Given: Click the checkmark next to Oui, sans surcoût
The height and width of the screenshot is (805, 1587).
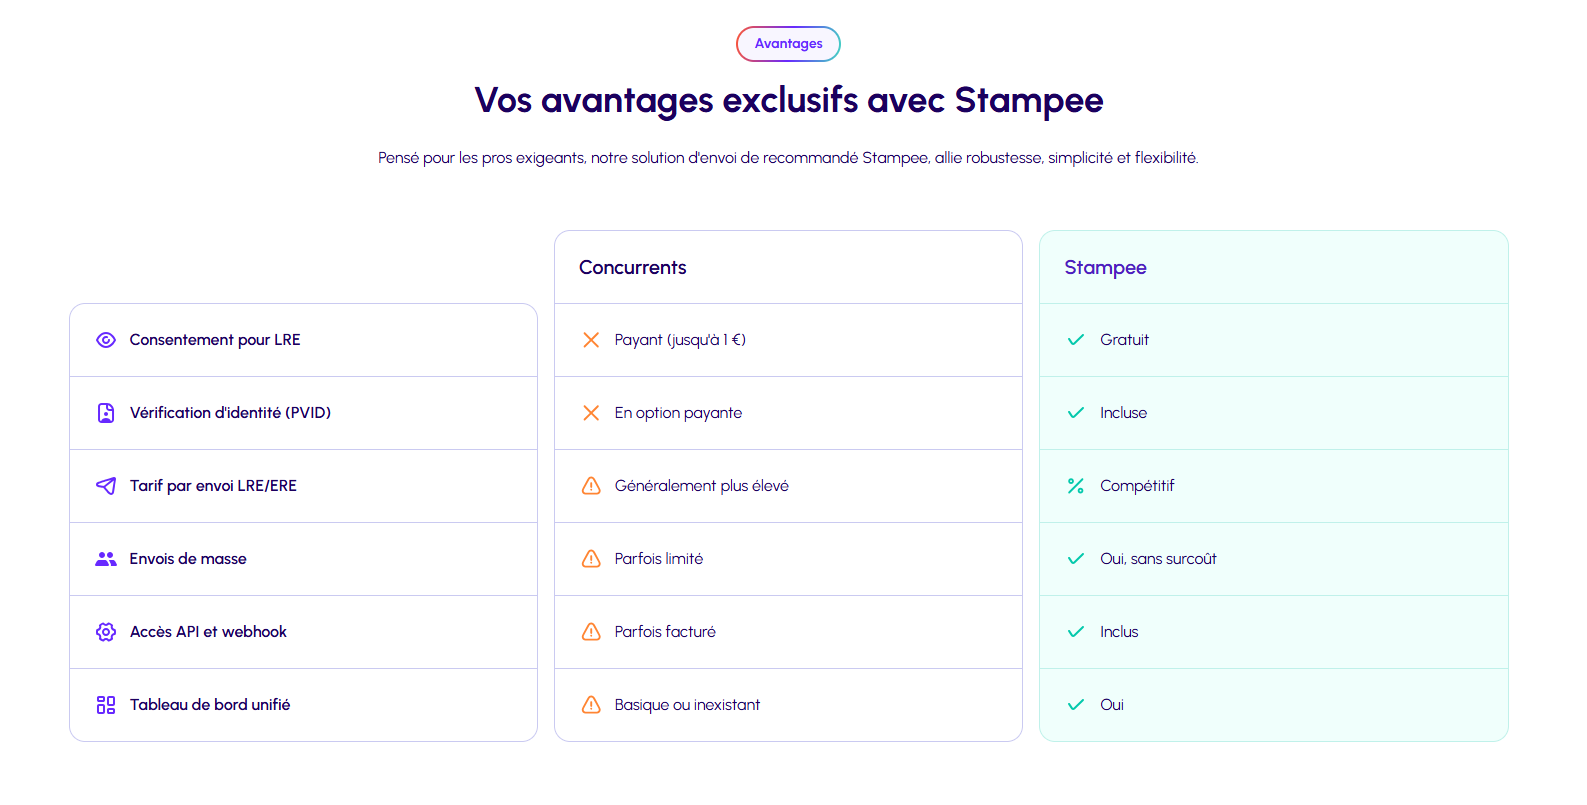Looking at the screenshot, I should click(1076, 559).
